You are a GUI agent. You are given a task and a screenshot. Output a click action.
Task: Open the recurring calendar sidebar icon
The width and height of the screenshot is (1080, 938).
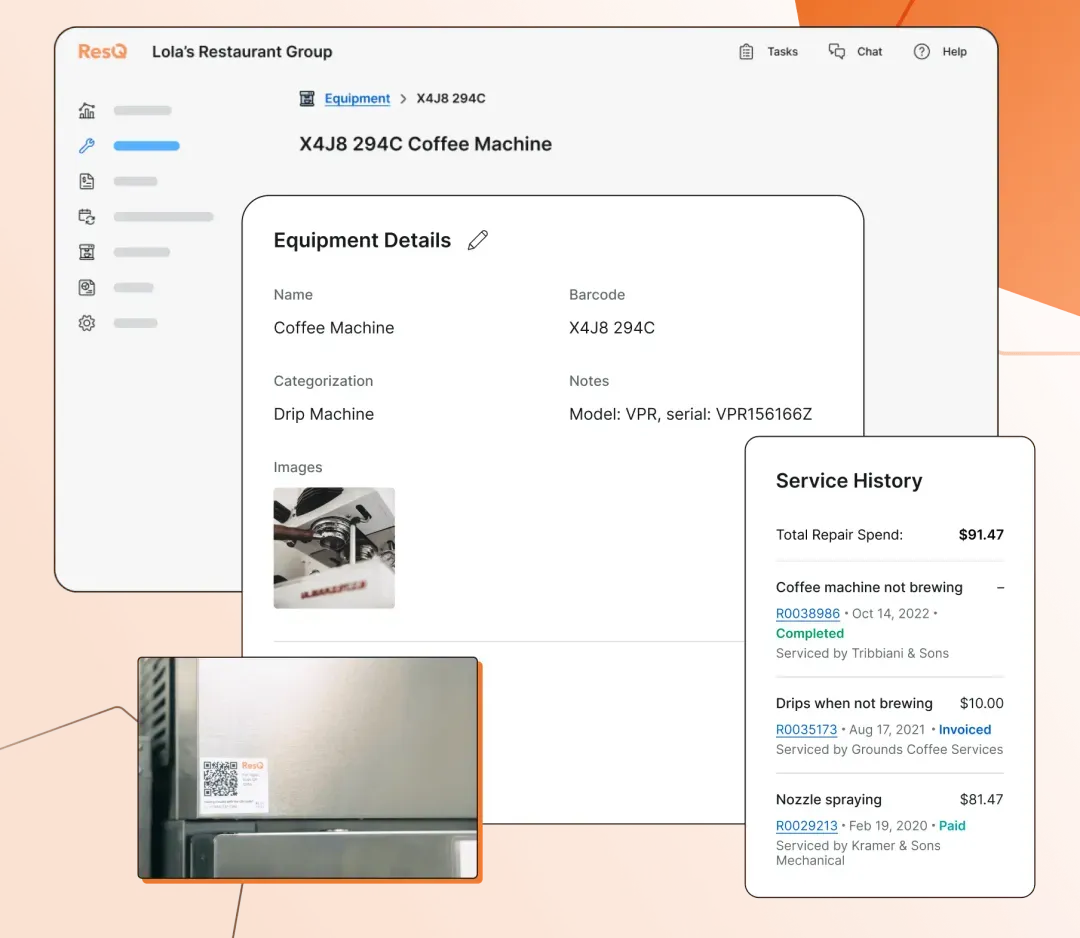[x=87, y=217]
